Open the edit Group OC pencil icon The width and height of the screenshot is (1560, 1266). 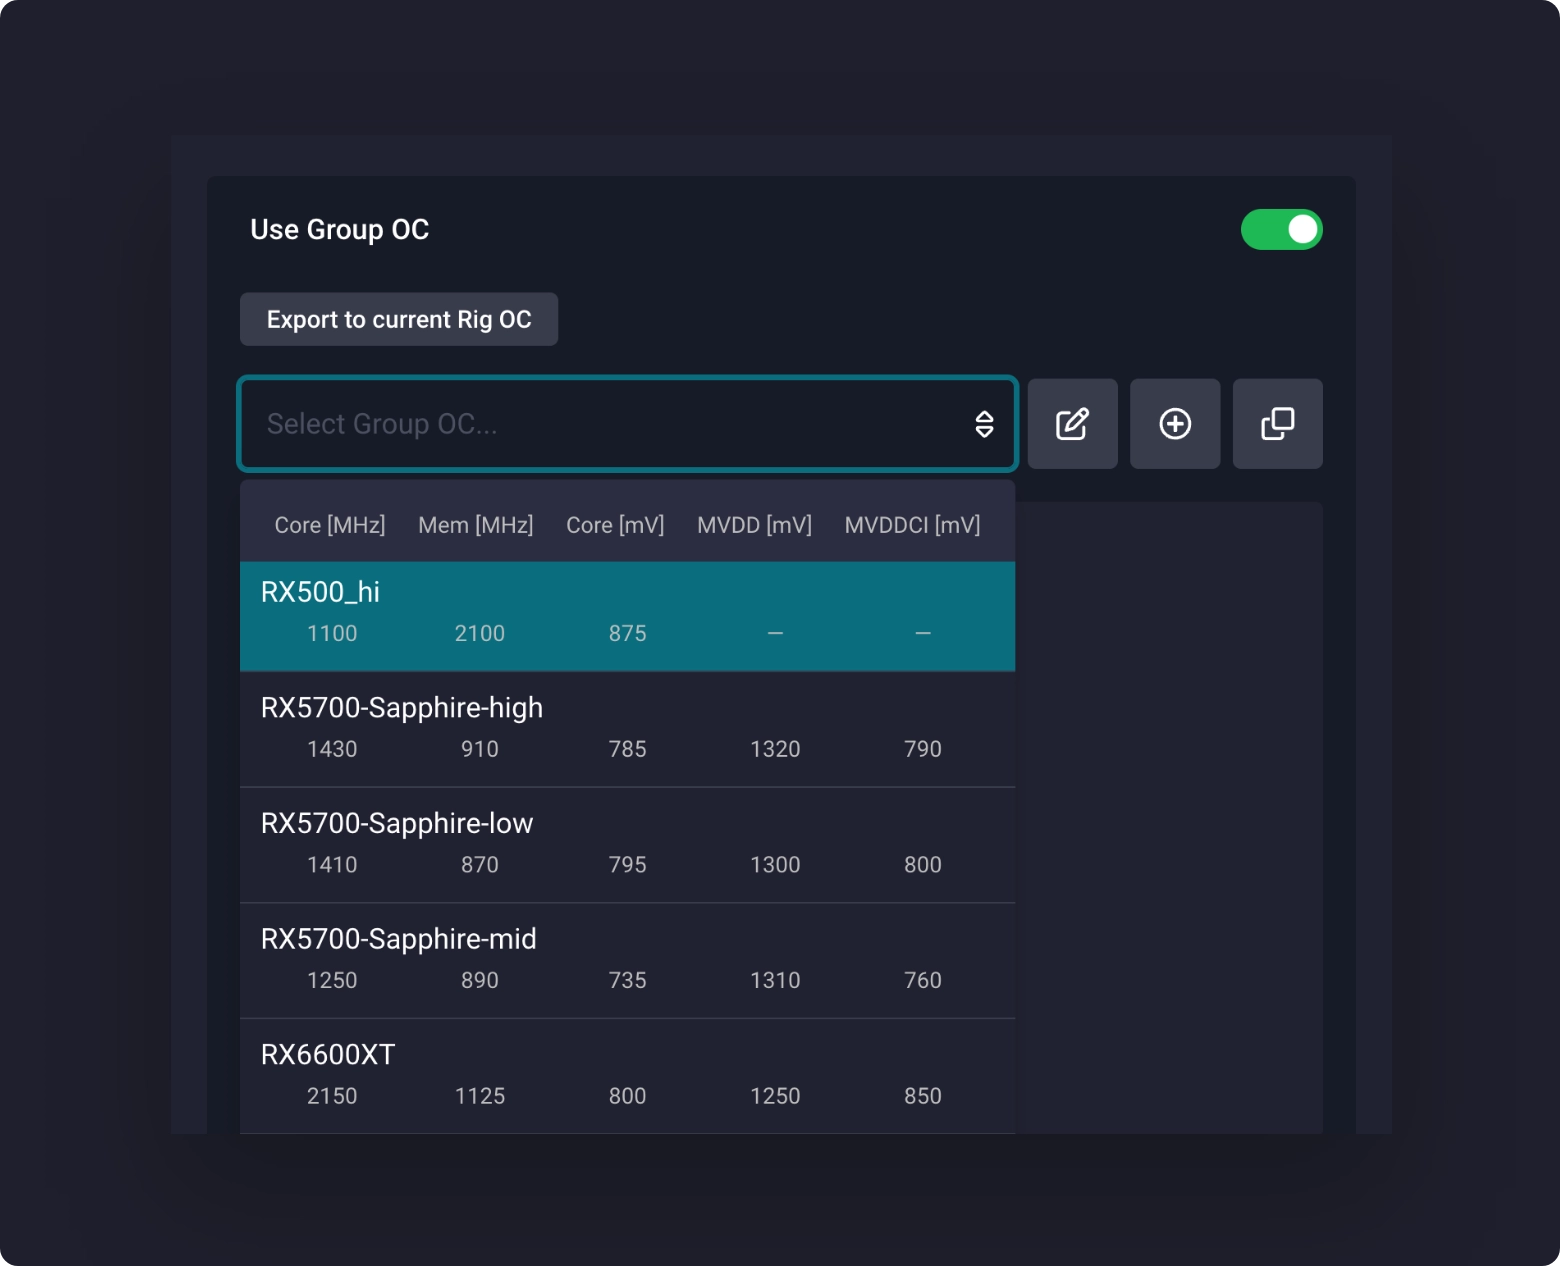tap(1072, 424)
